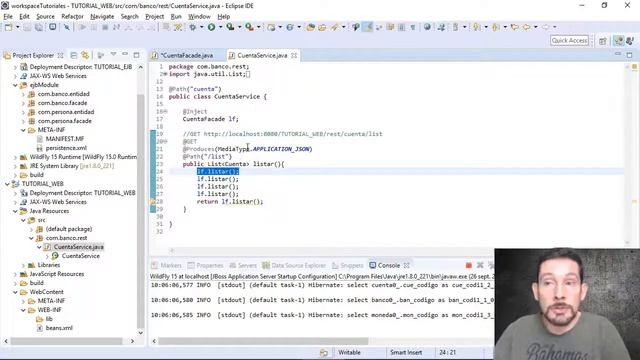Switch to the Debug perspective icon
Screen dimensions: 640x360
click(x=630, y=41)
